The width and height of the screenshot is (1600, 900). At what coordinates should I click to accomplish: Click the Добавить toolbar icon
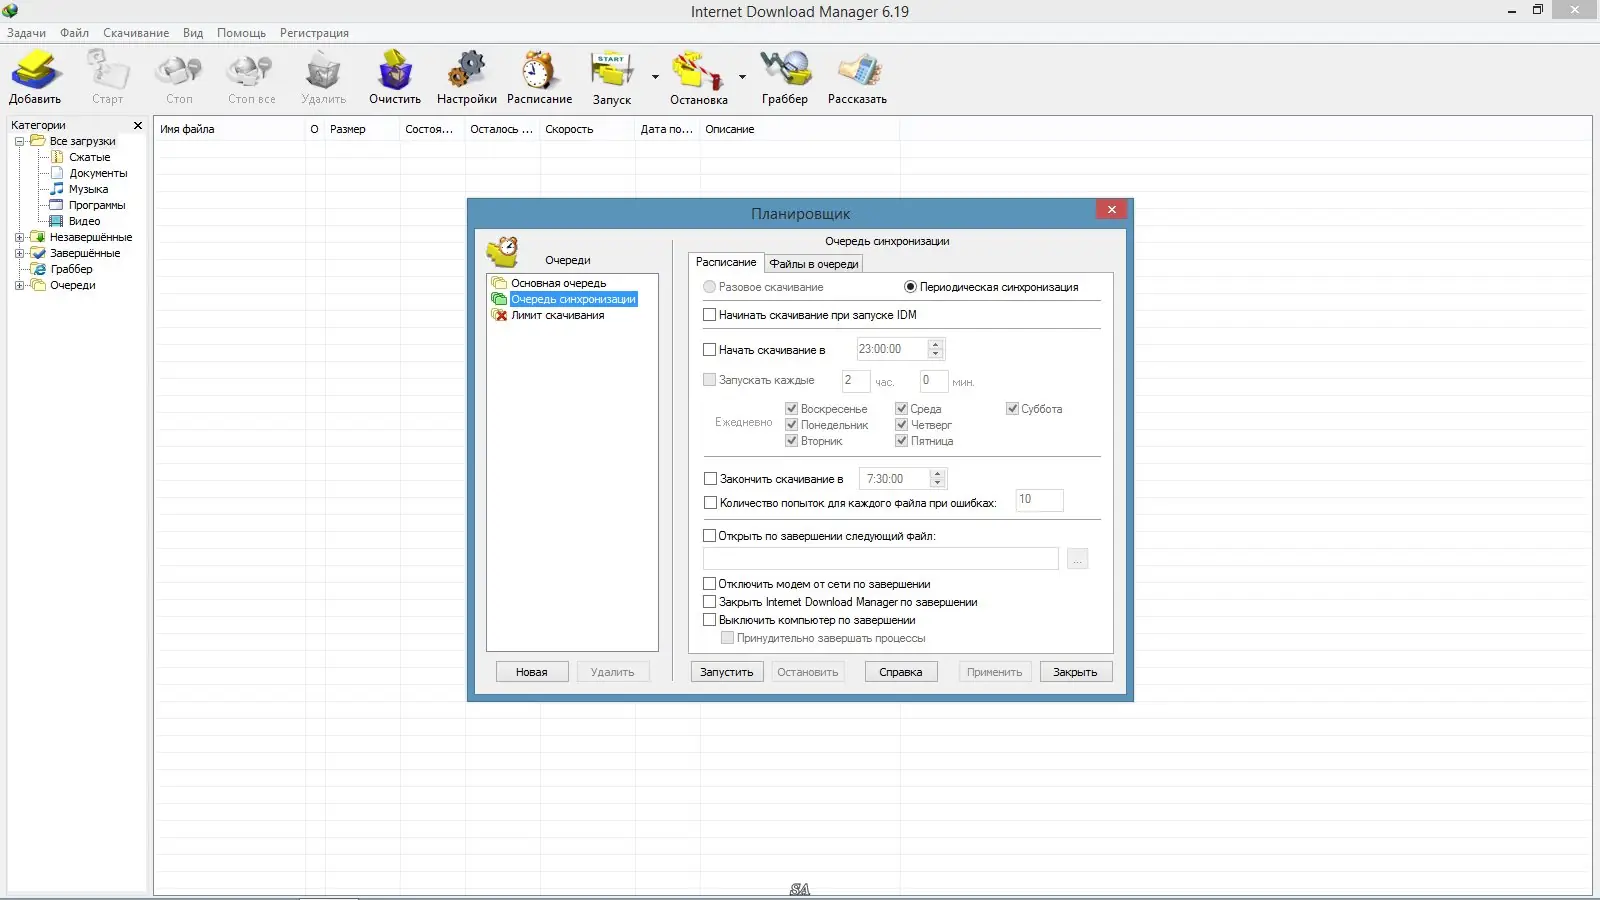coord(36,77)
